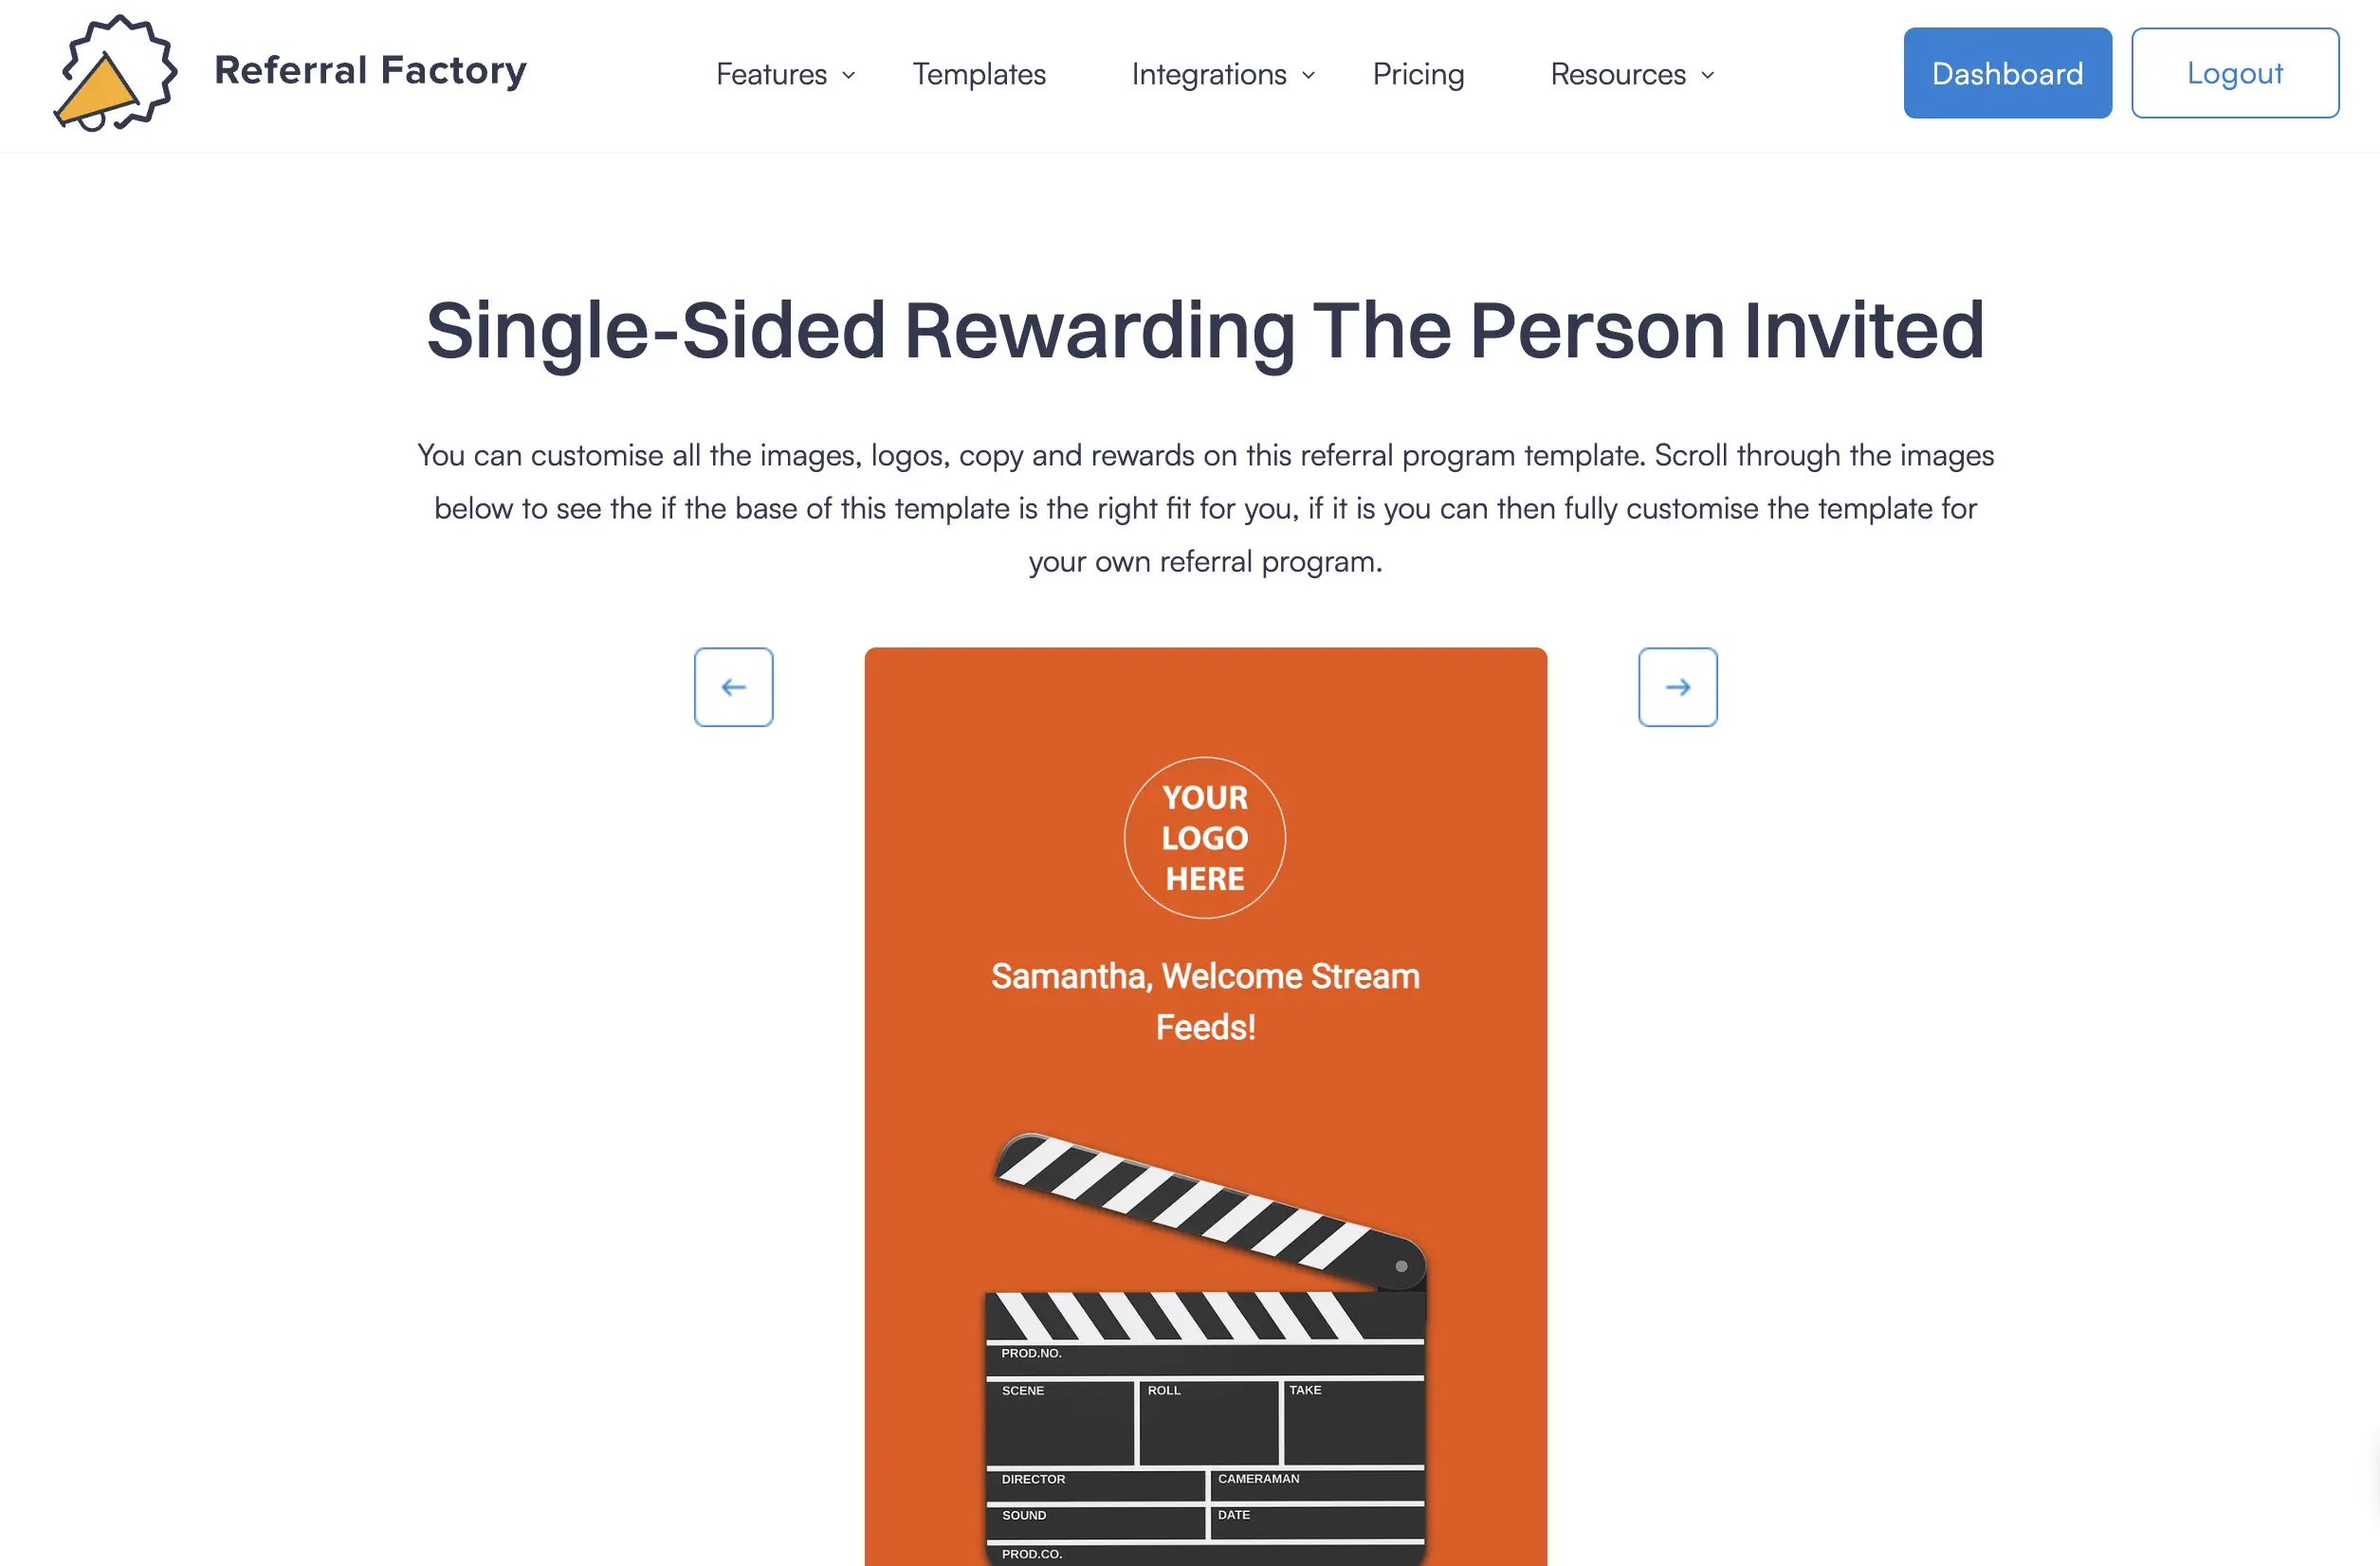Click the Dashboard button

coord(2006,72)
